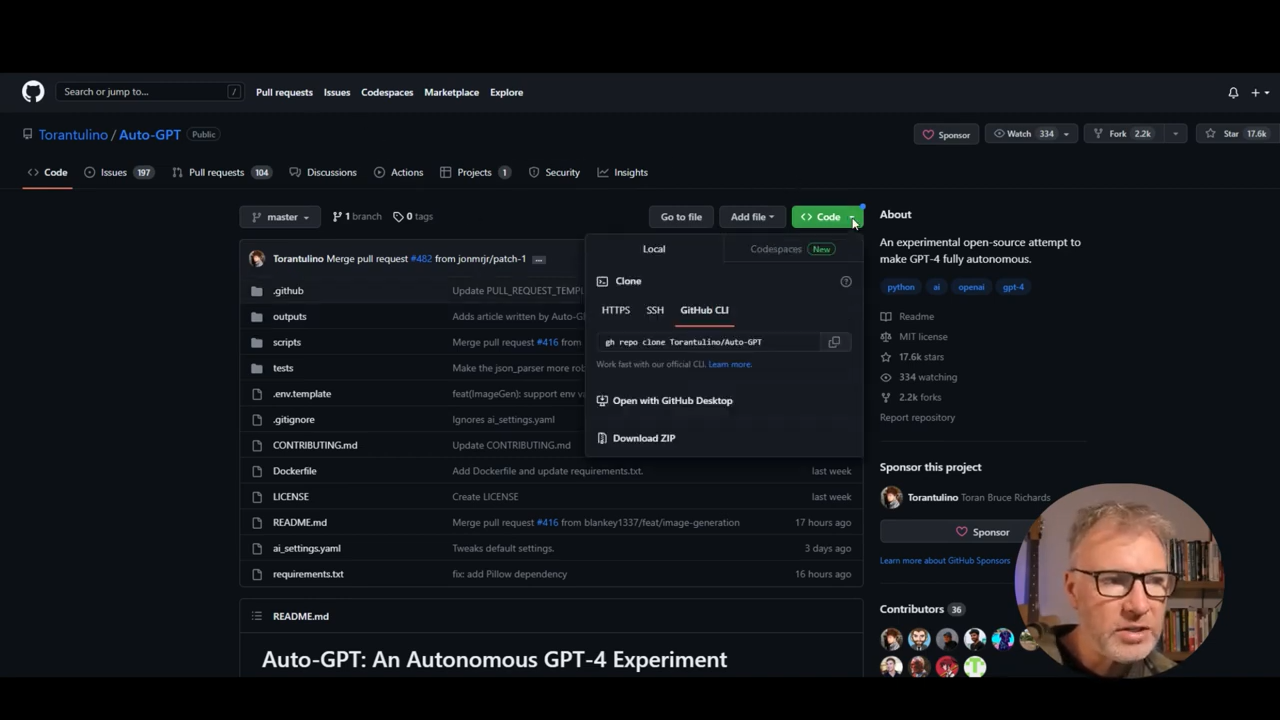Click the stars count star icon

[886, 357]
